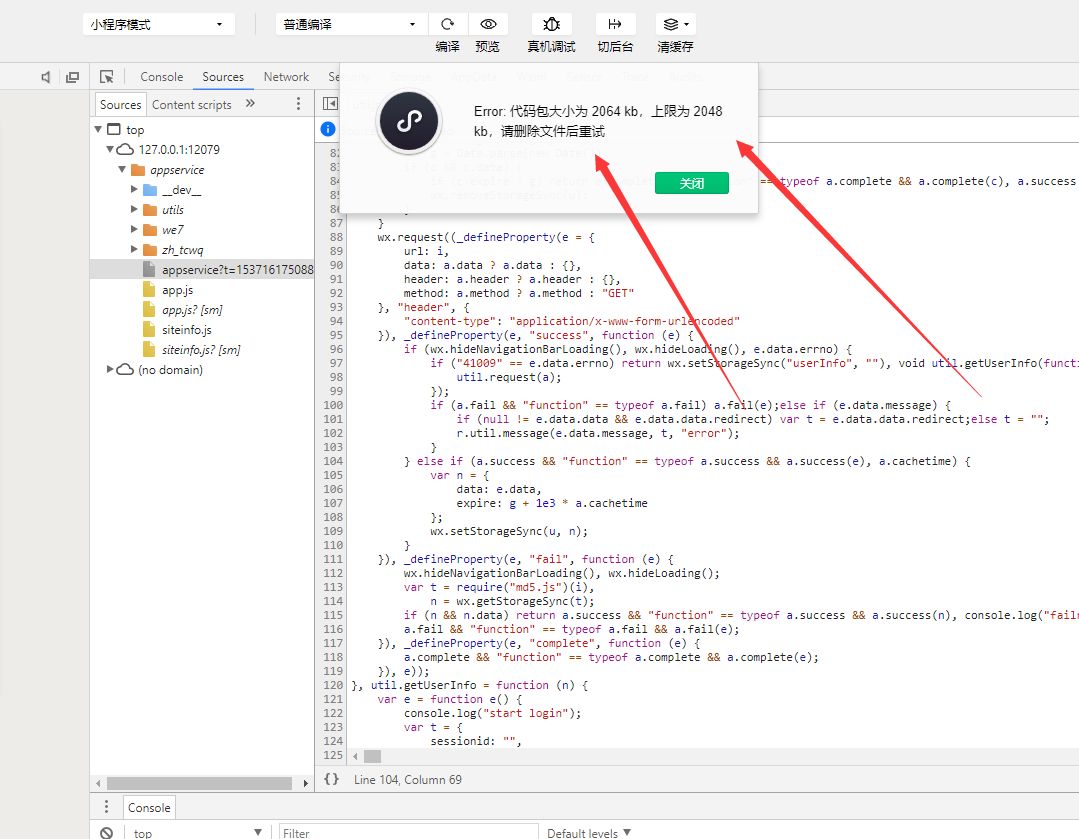Screen dimensions: 1079x839
Task: Open the Sources pane three-dot menu
Action: [x=298, y=104]
